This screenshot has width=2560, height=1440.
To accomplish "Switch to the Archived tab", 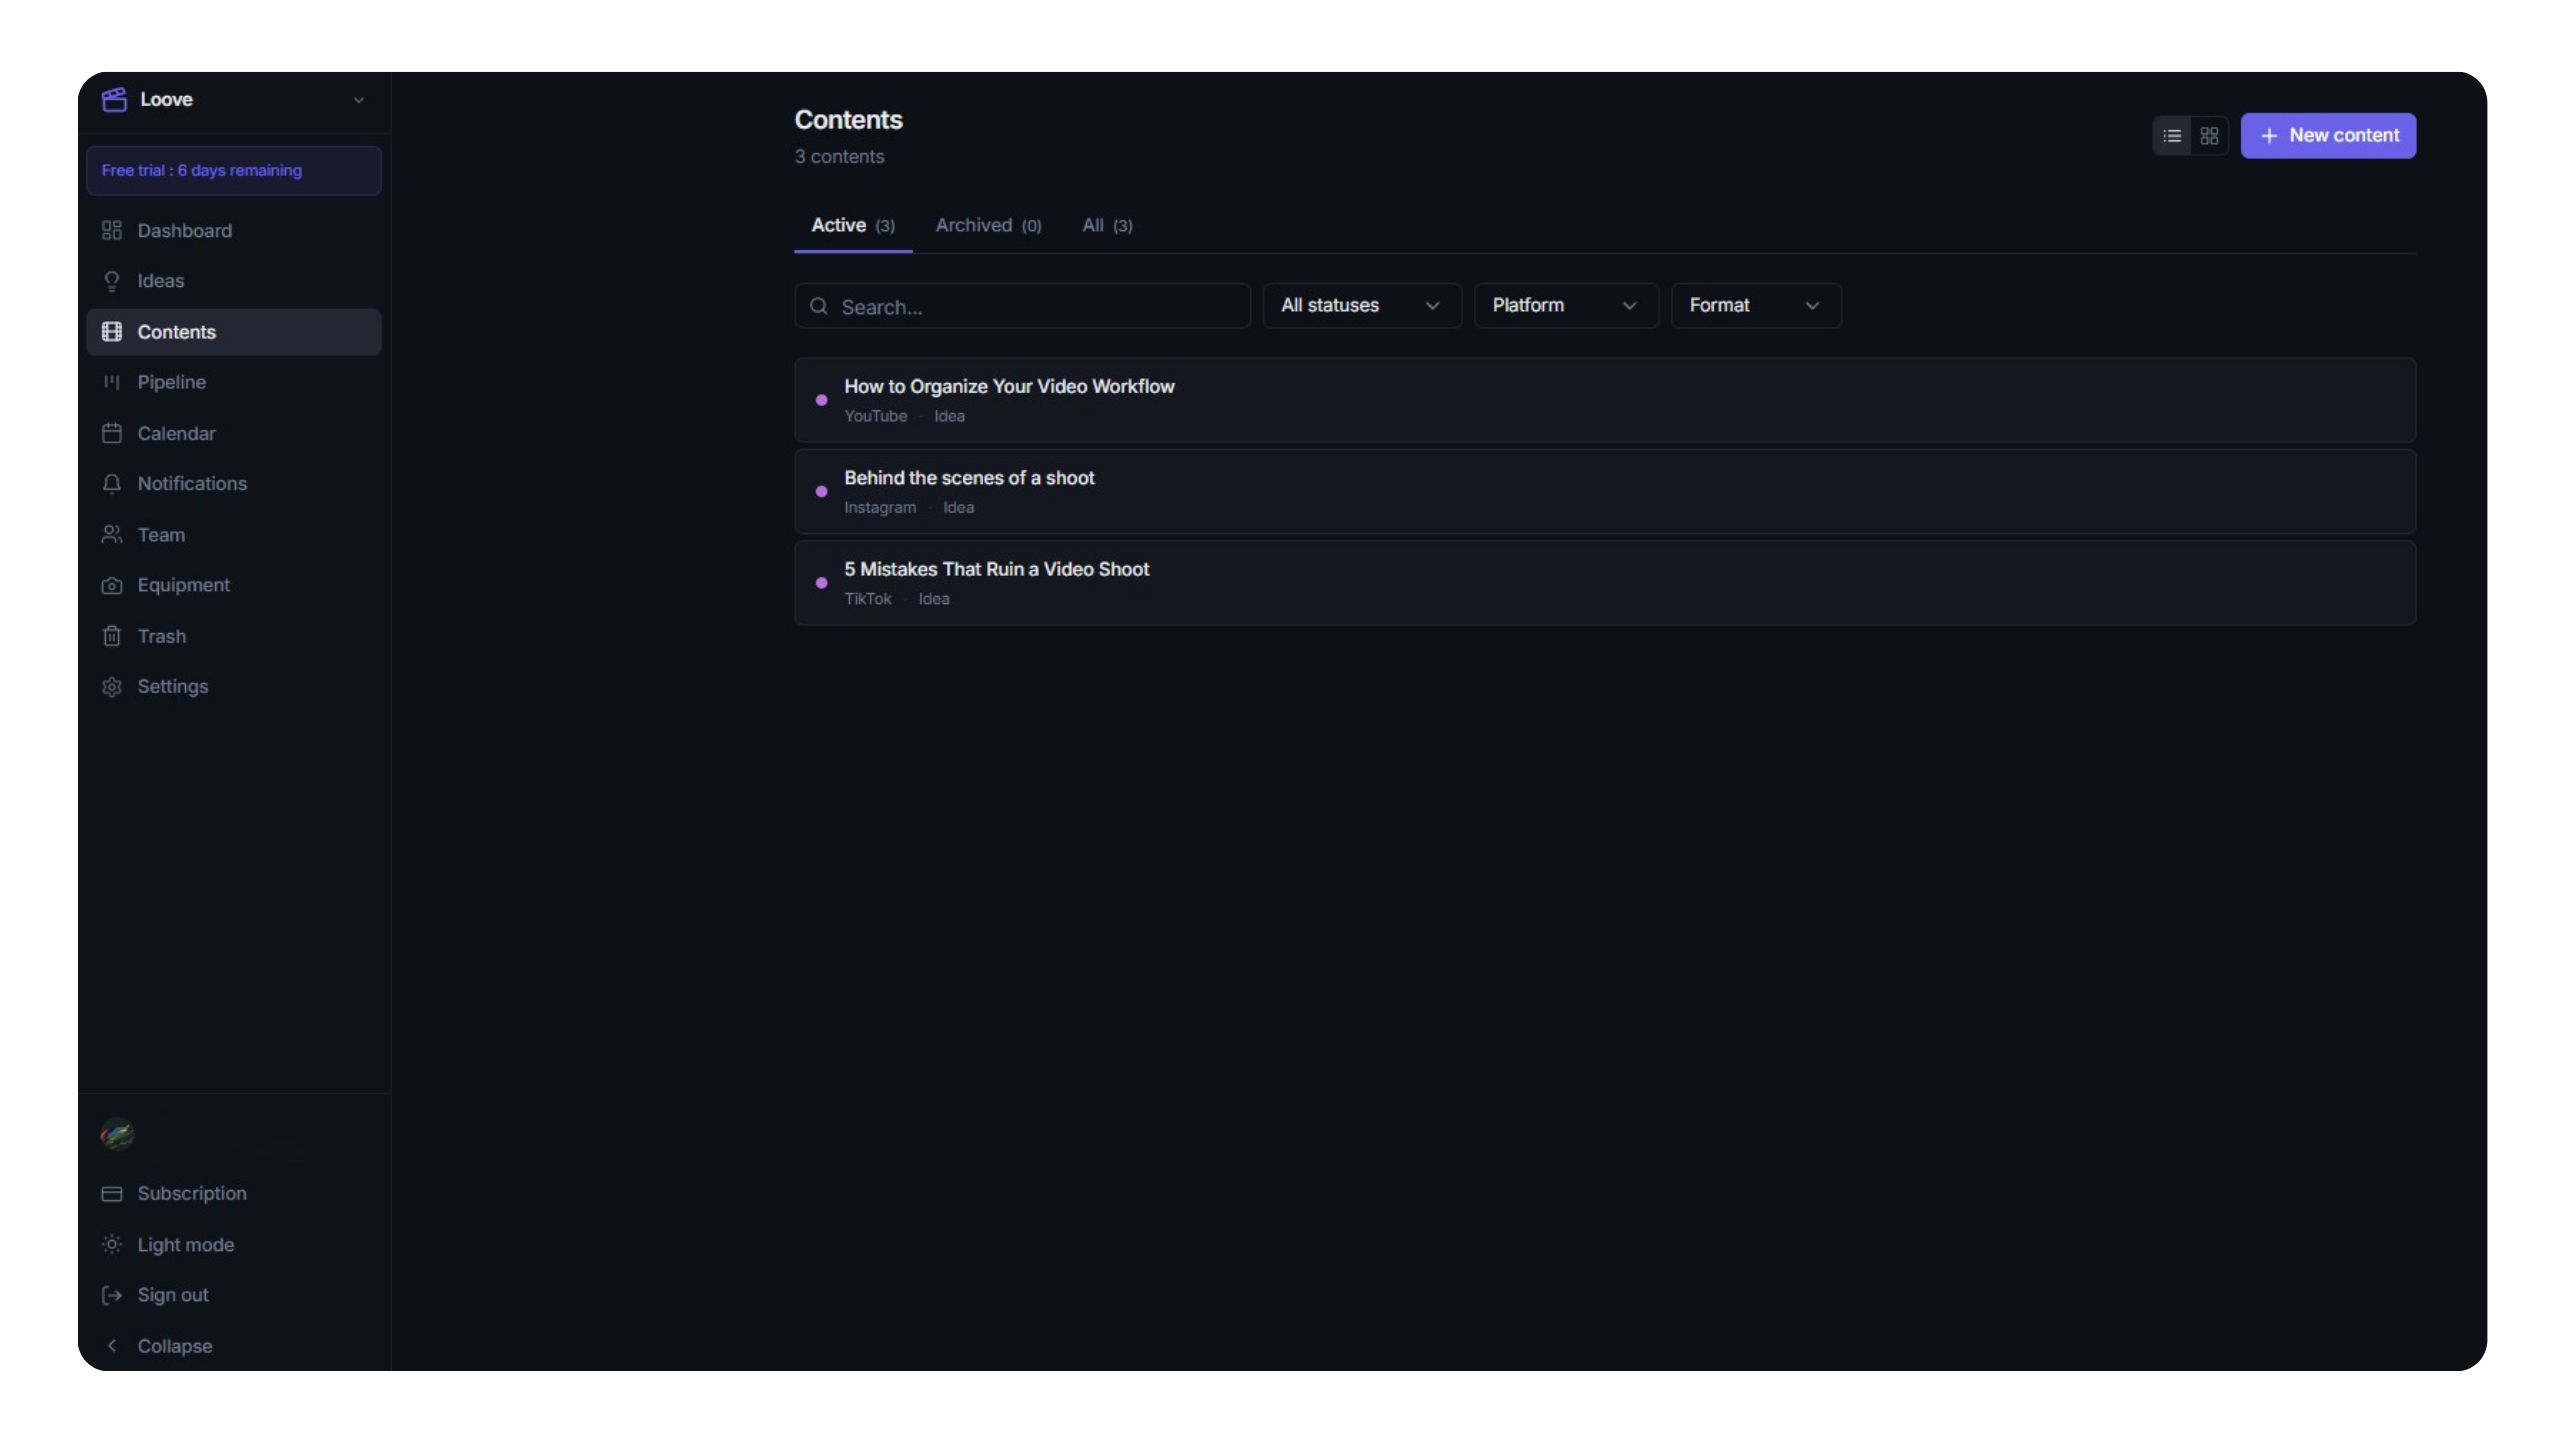I will click(988, 225).
